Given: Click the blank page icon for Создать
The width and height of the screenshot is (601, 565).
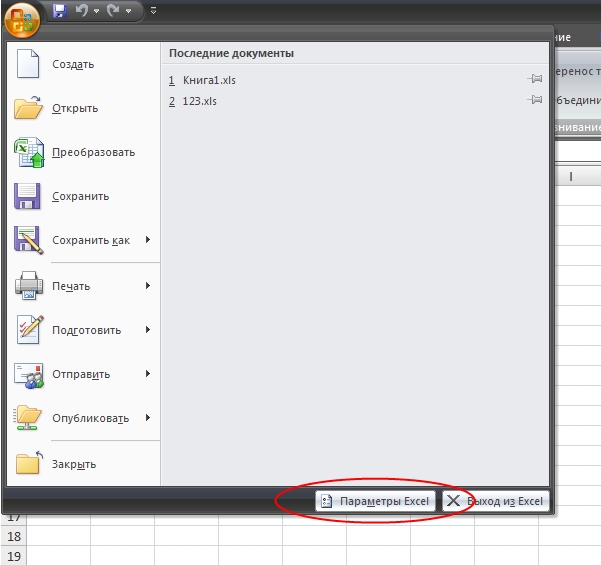Looking at the screenshot, I should pyautogui.click(x=28, y=64).
